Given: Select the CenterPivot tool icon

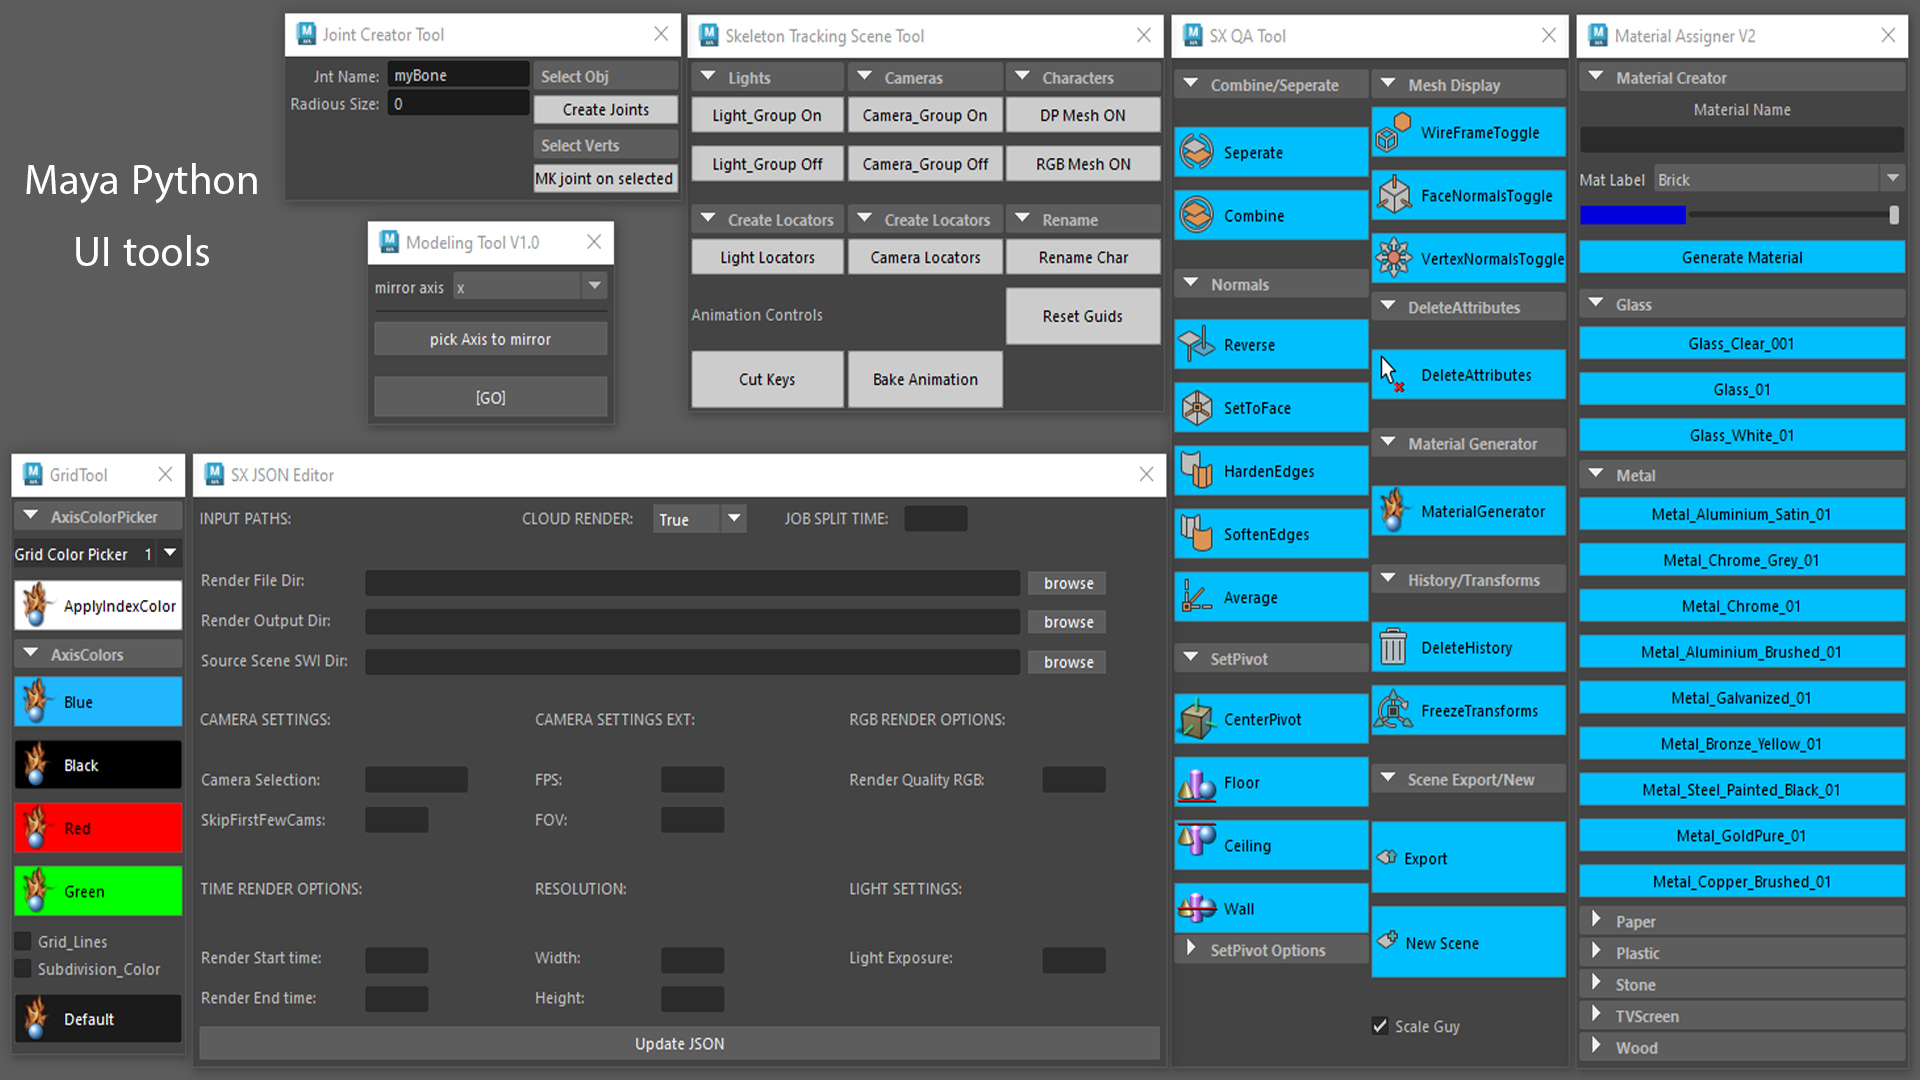Looking at the screenshot, I should tap(1196, 720).
